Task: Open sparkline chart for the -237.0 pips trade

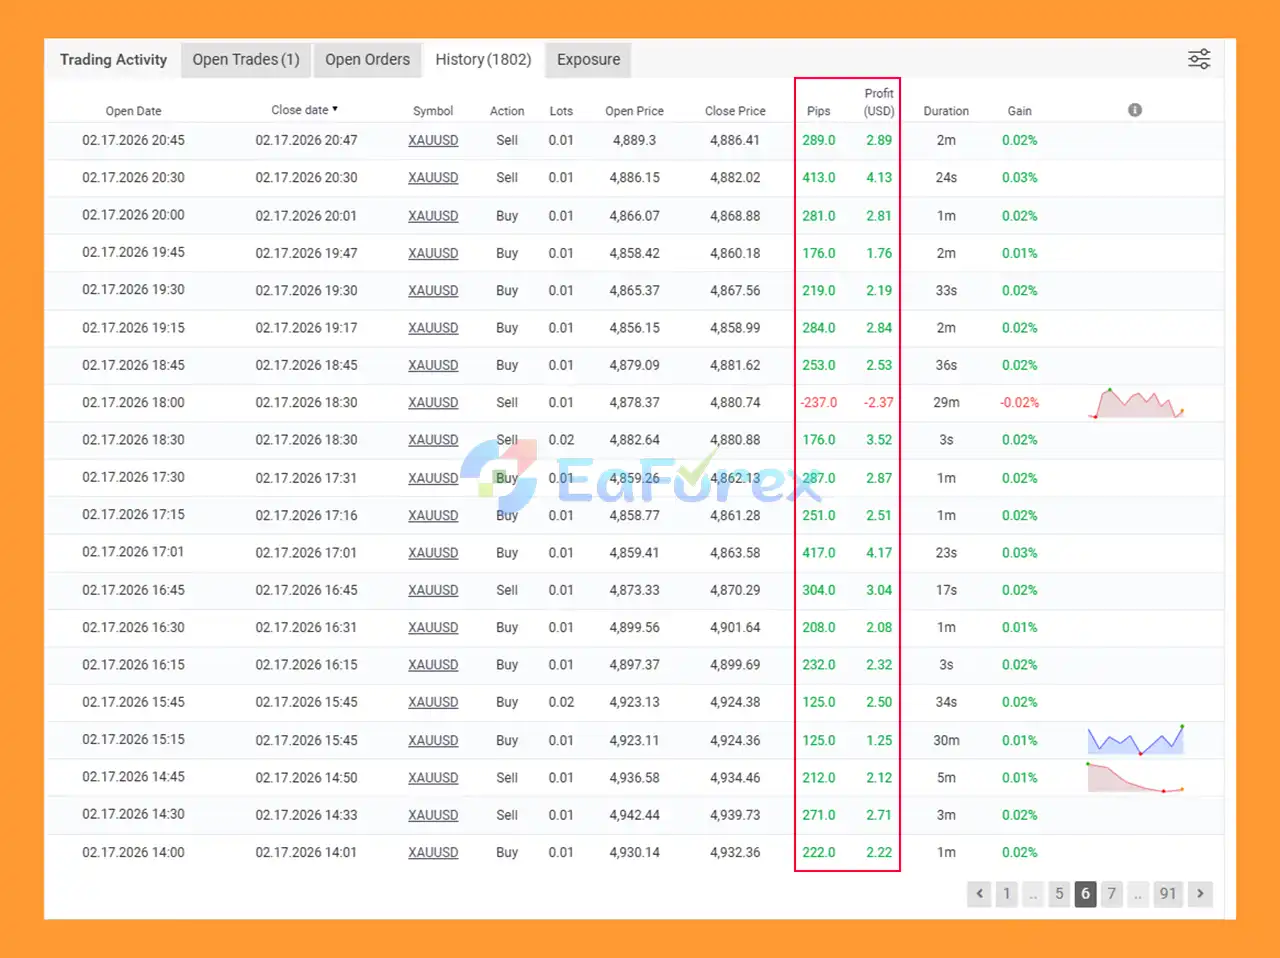Action: (1136, 402)
